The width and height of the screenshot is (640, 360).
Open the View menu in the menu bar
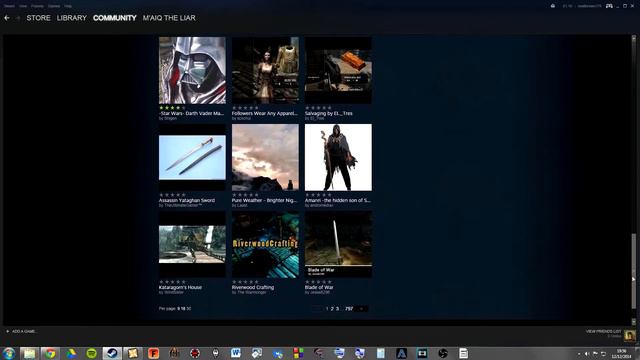click(23, 6)
